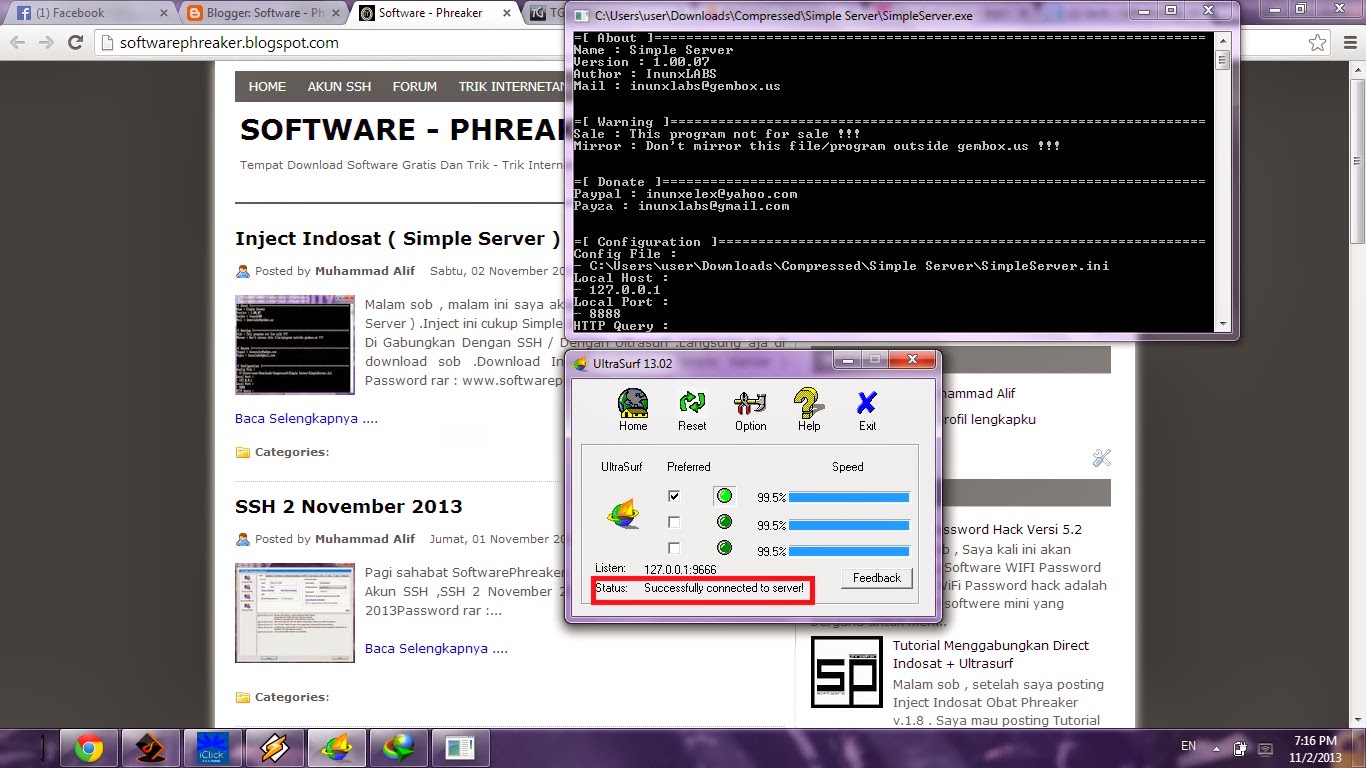
Task: Open Google Chrome from the taskbar
Action: click(x=88, y=748)
